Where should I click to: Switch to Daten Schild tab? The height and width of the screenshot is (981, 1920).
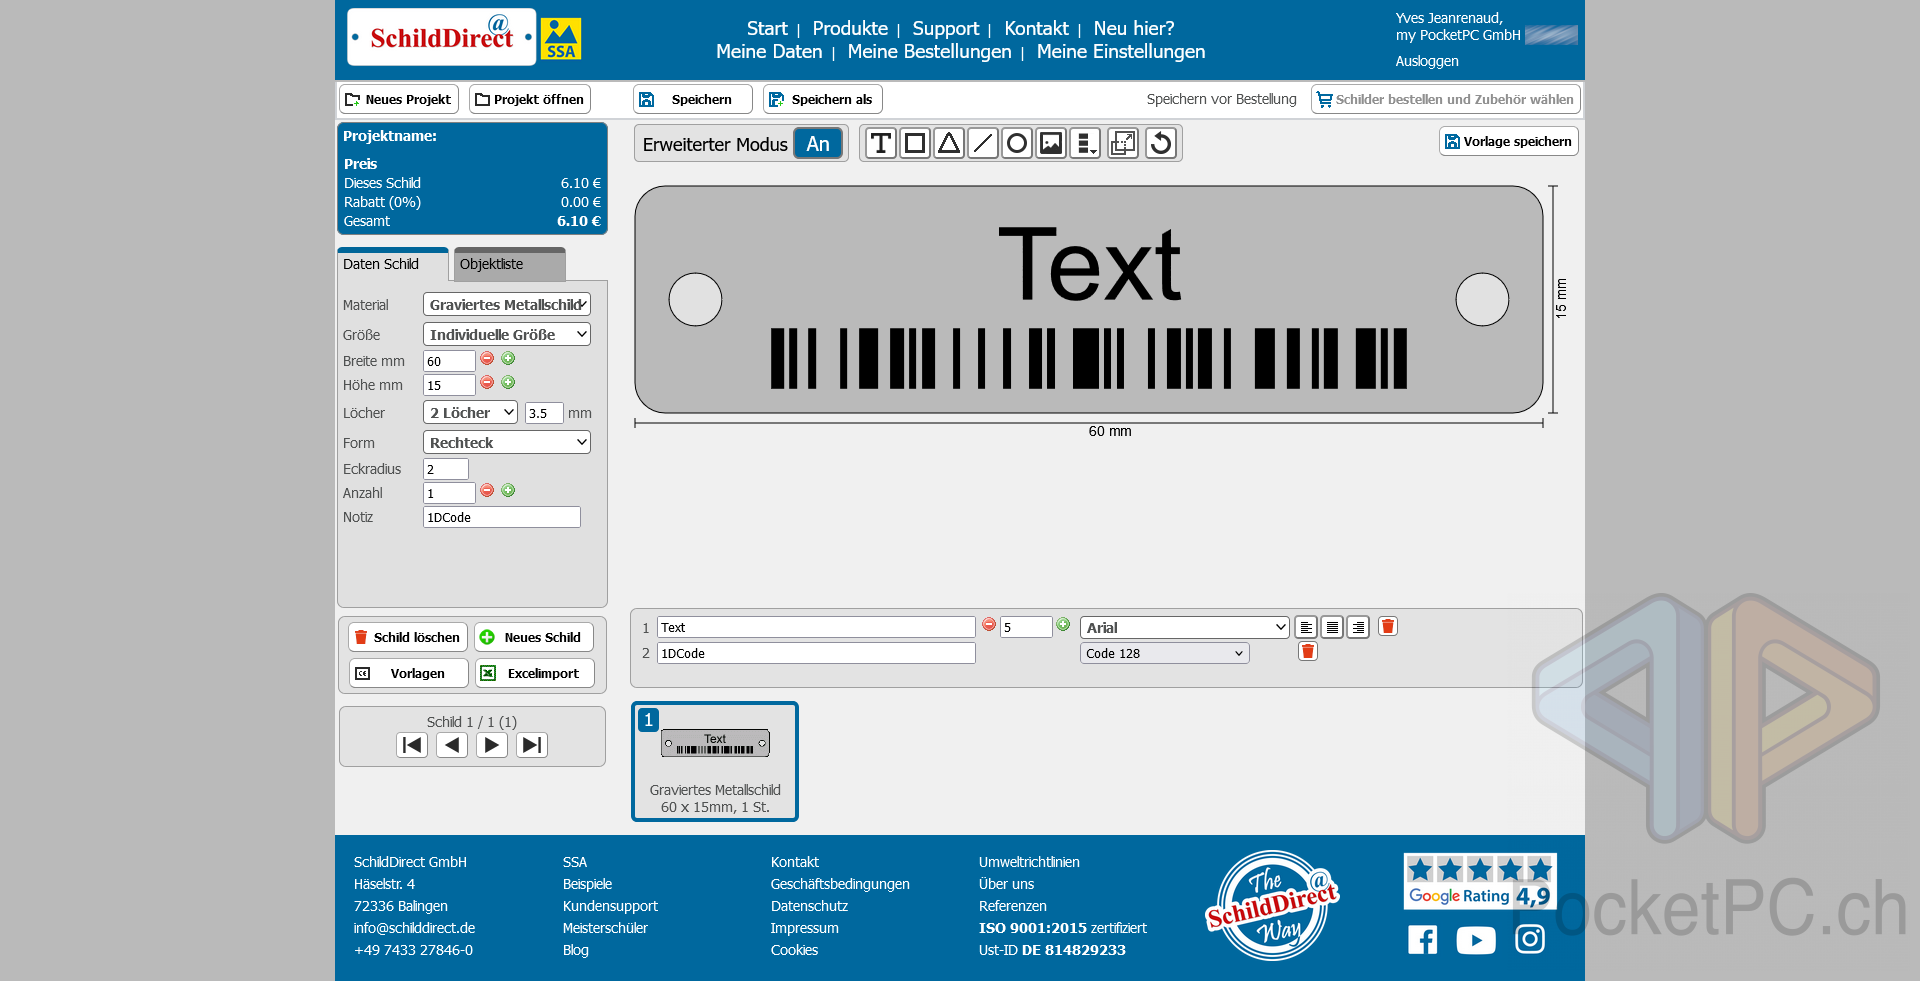393,264
